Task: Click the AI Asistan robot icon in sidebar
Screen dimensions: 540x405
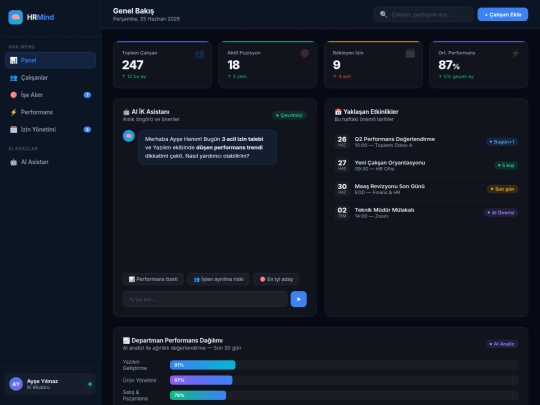Action: [13, 162]
